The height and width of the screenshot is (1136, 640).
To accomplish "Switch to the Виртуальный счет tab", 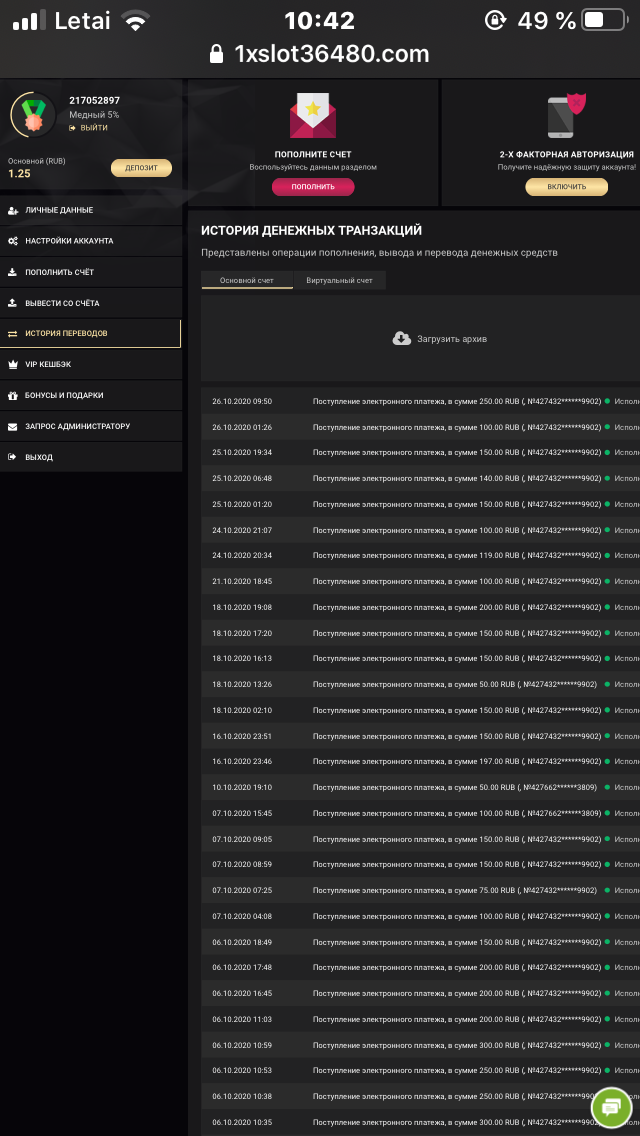I will click(339, 281).
